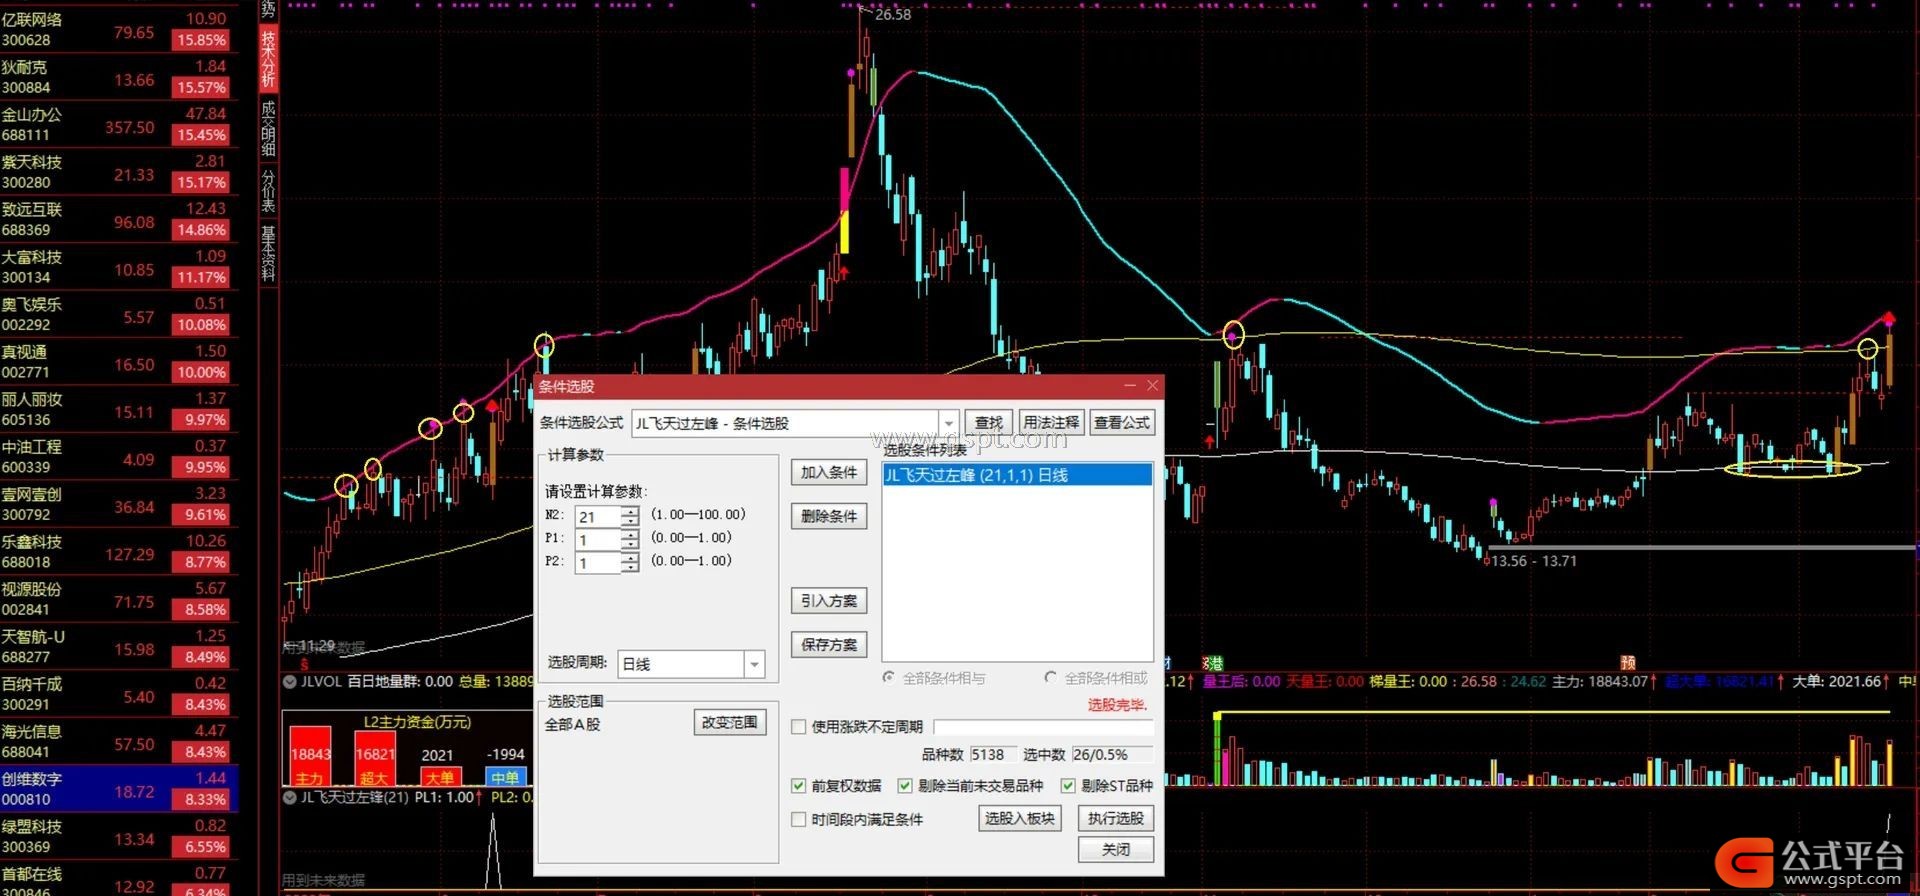Enable the 使用涨跌不定周期 checkbox
1920x896 pixels.
[799, 727]
